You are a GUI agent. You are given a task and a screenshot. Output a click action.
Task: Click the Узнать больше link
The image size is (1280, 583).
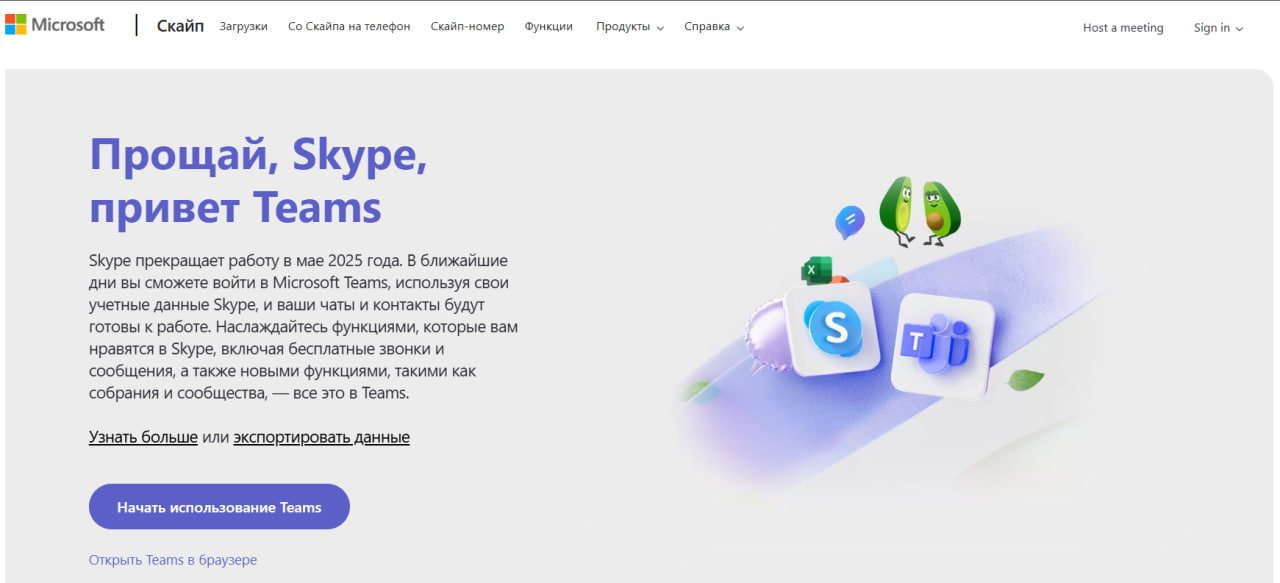[143, 437]
